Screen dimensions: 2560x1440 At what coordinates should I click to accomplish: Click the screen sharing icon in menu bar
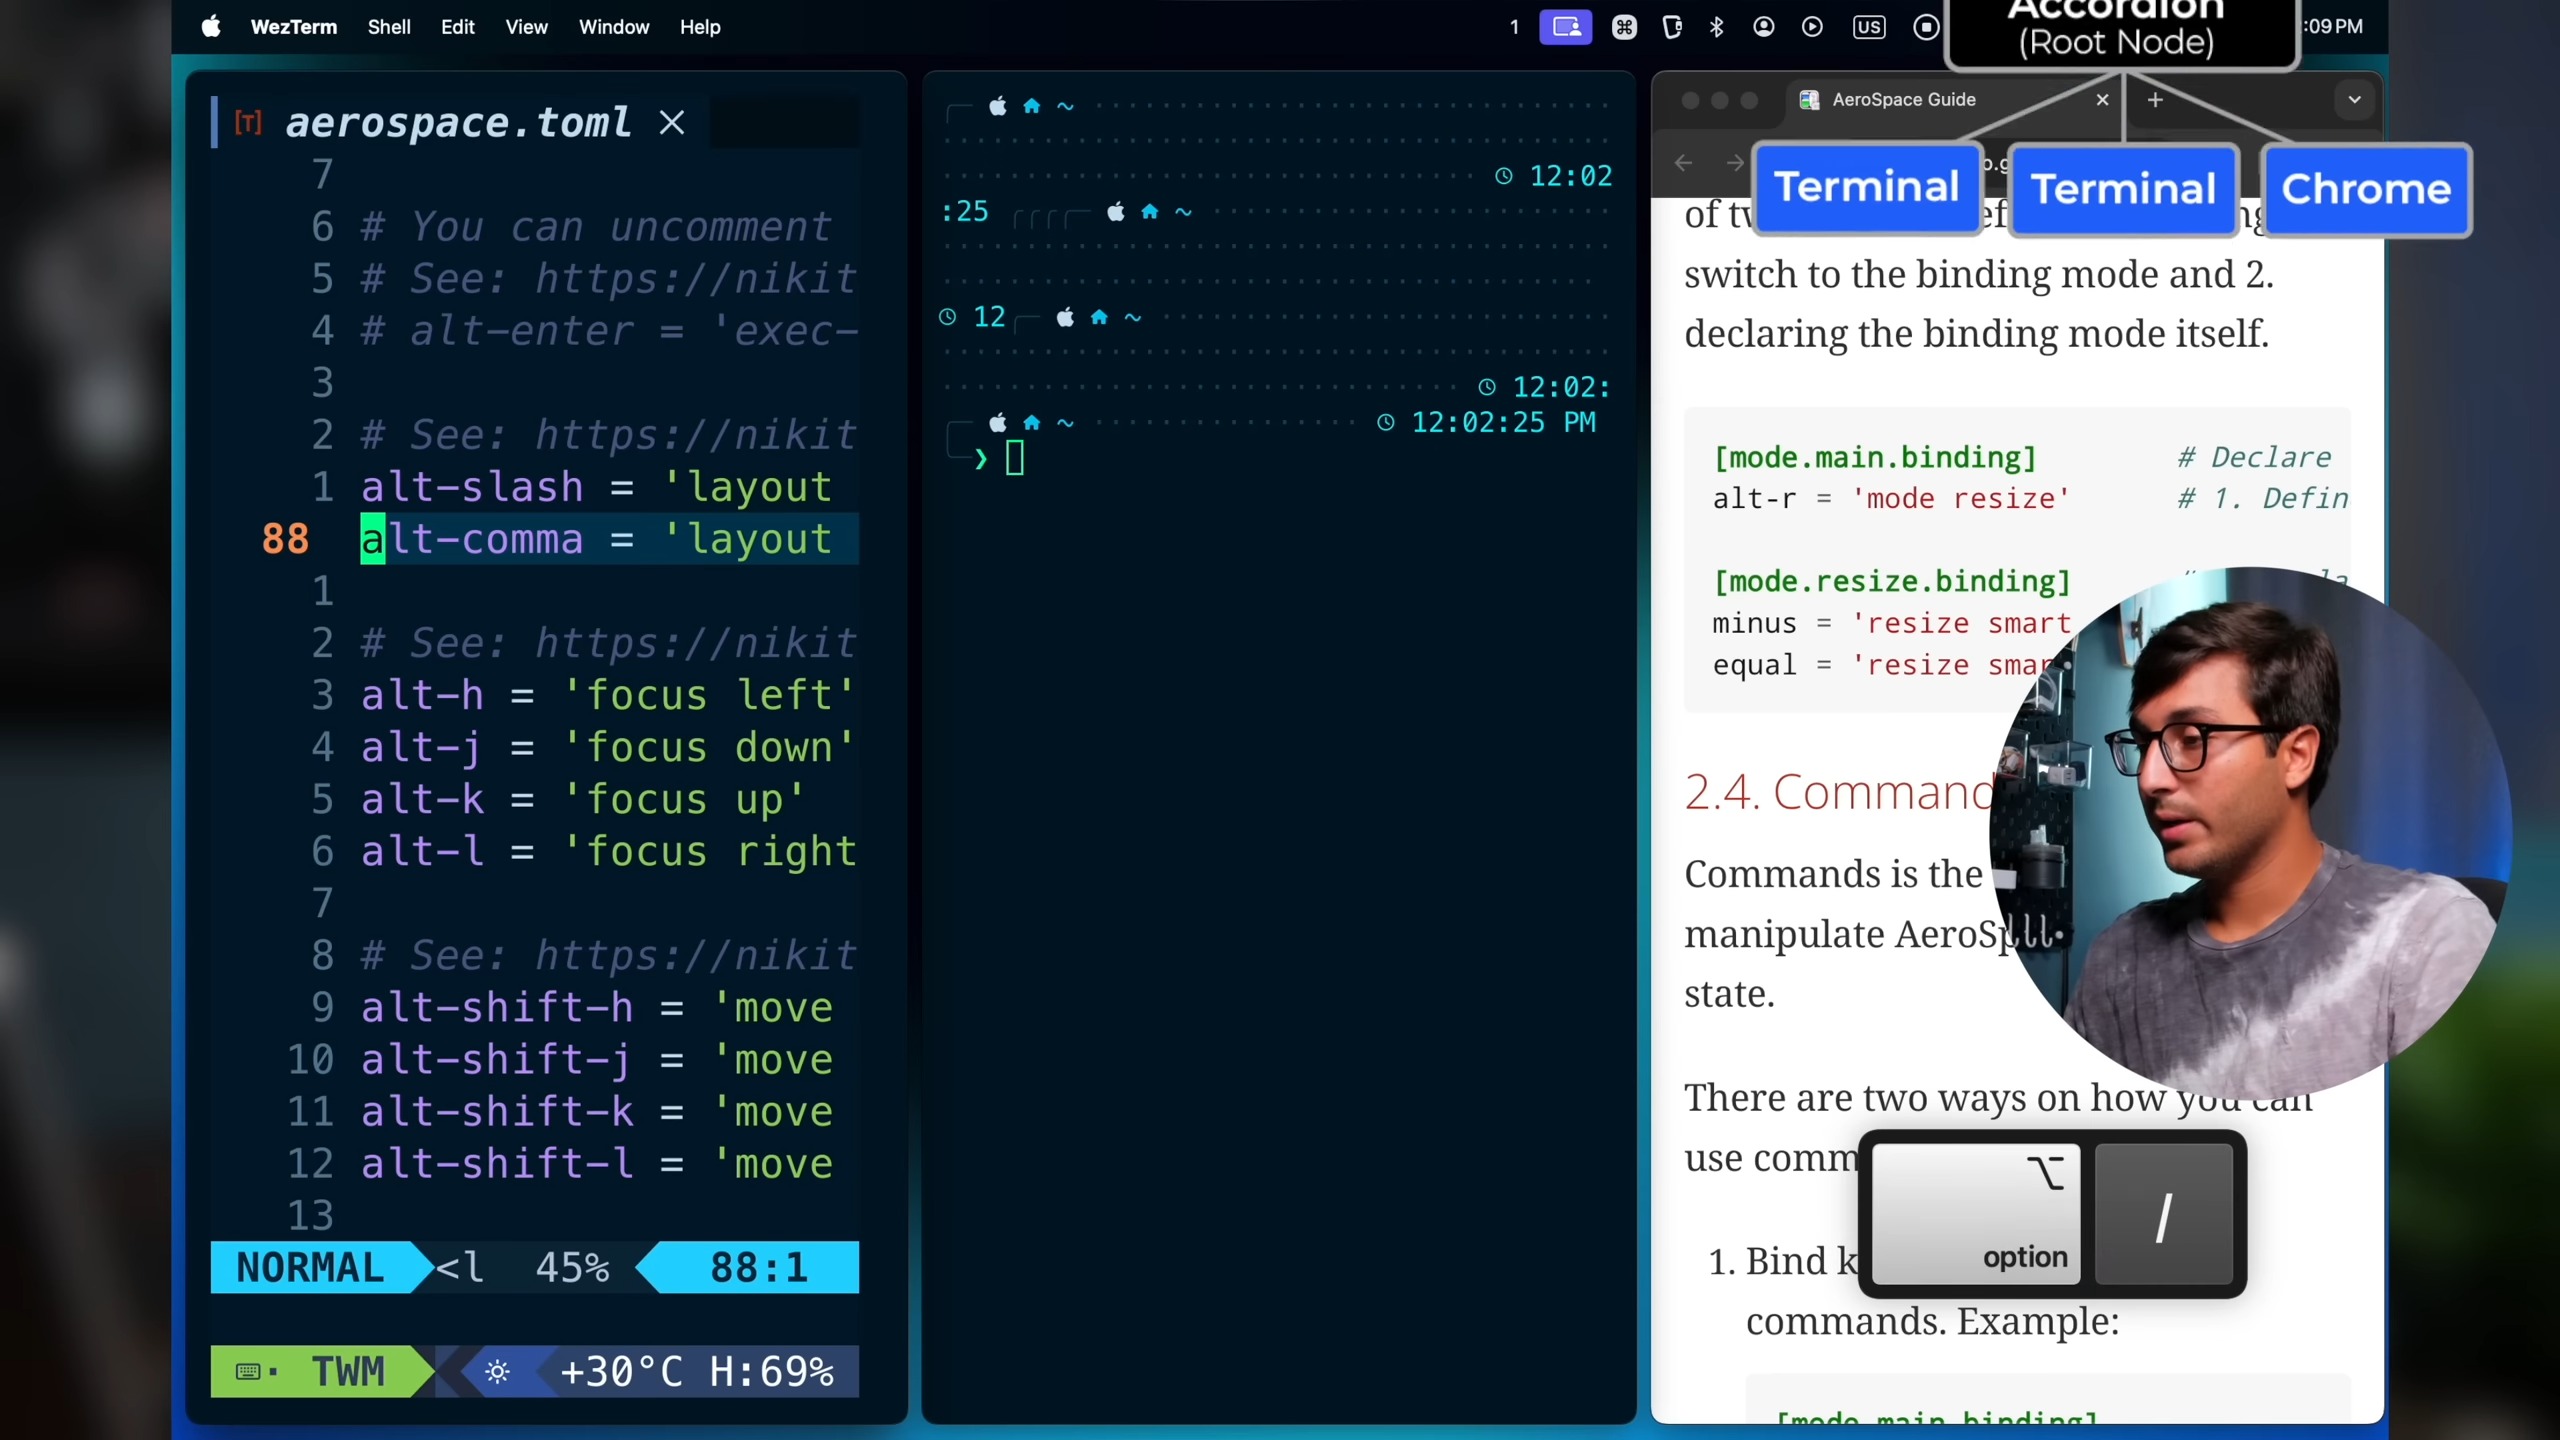[1565, 27]
